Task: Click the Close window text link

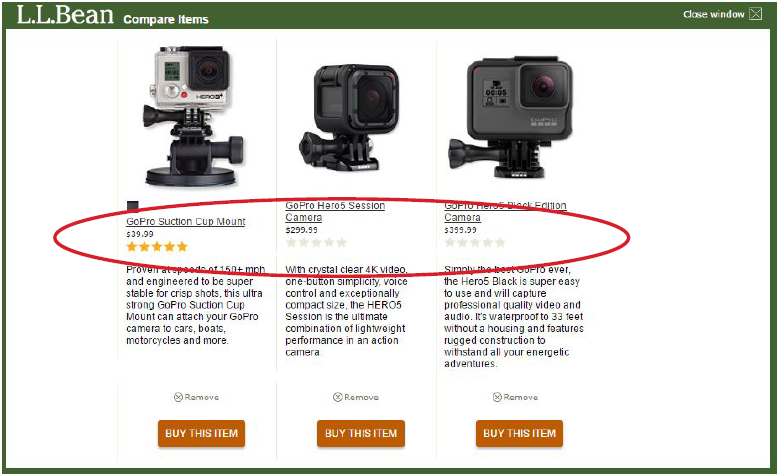Action: 713,14
